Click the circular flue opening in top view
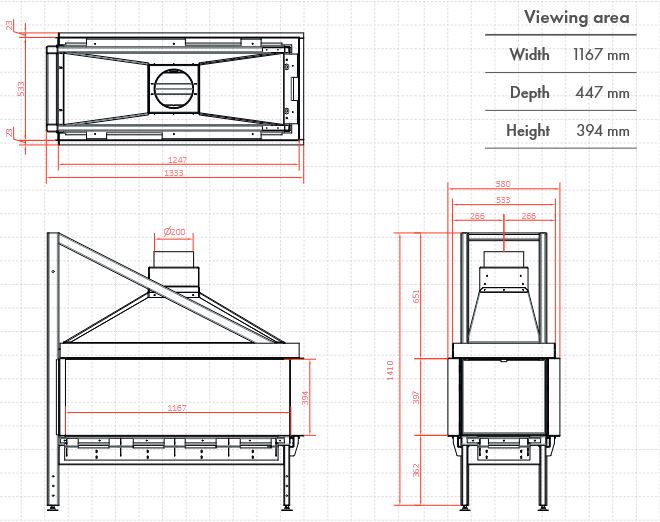This screenshot has width=660, height=522. click(x=176, y=88)
